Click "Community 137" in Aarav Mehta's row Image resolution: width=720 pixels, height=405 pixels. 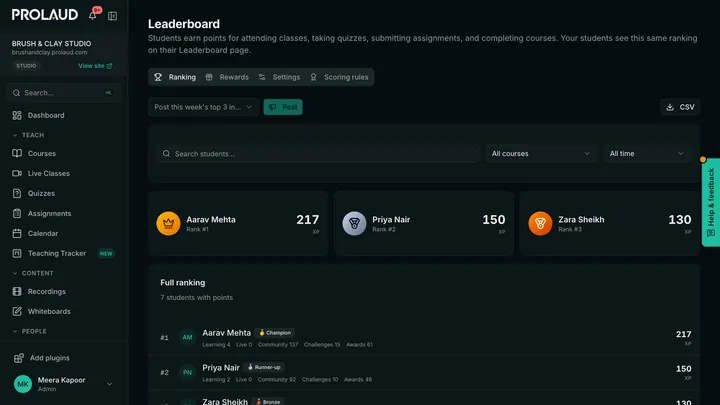click(278, 345)
